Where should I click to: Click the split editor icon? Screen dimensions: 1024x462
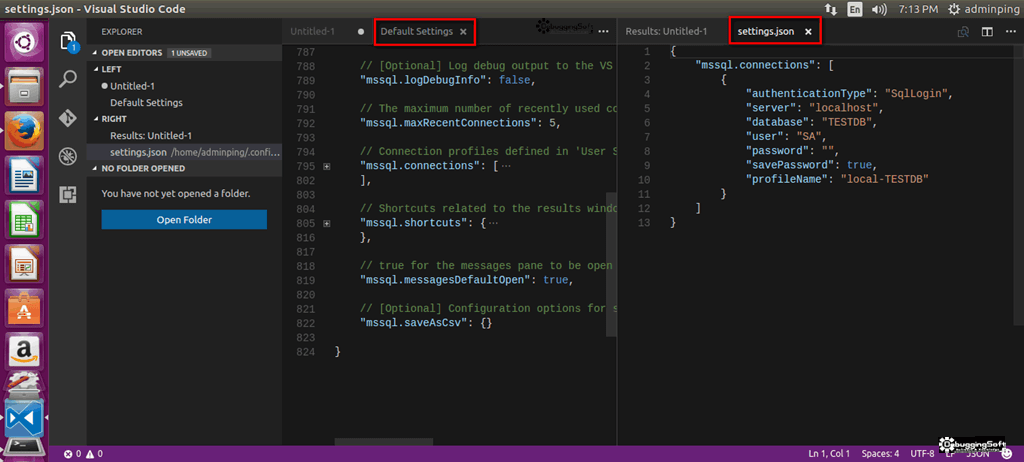point(987,31)
